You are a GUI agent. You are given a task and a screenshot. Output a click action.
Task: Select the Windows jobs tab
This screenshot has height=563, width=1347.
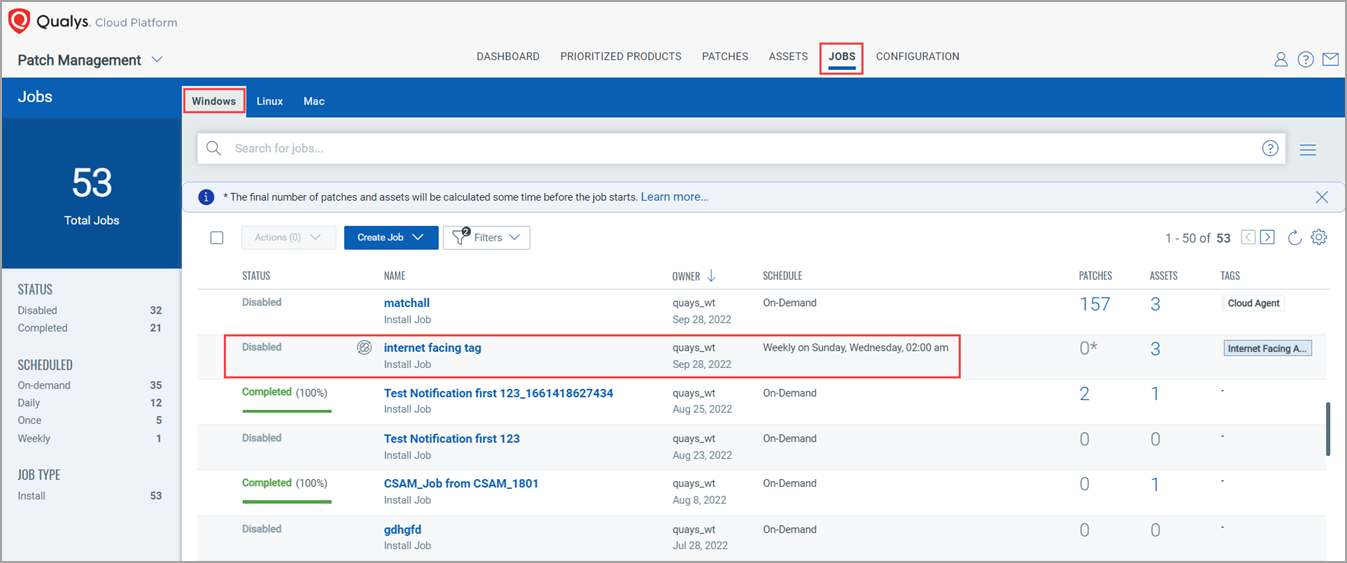click(214, 101)
